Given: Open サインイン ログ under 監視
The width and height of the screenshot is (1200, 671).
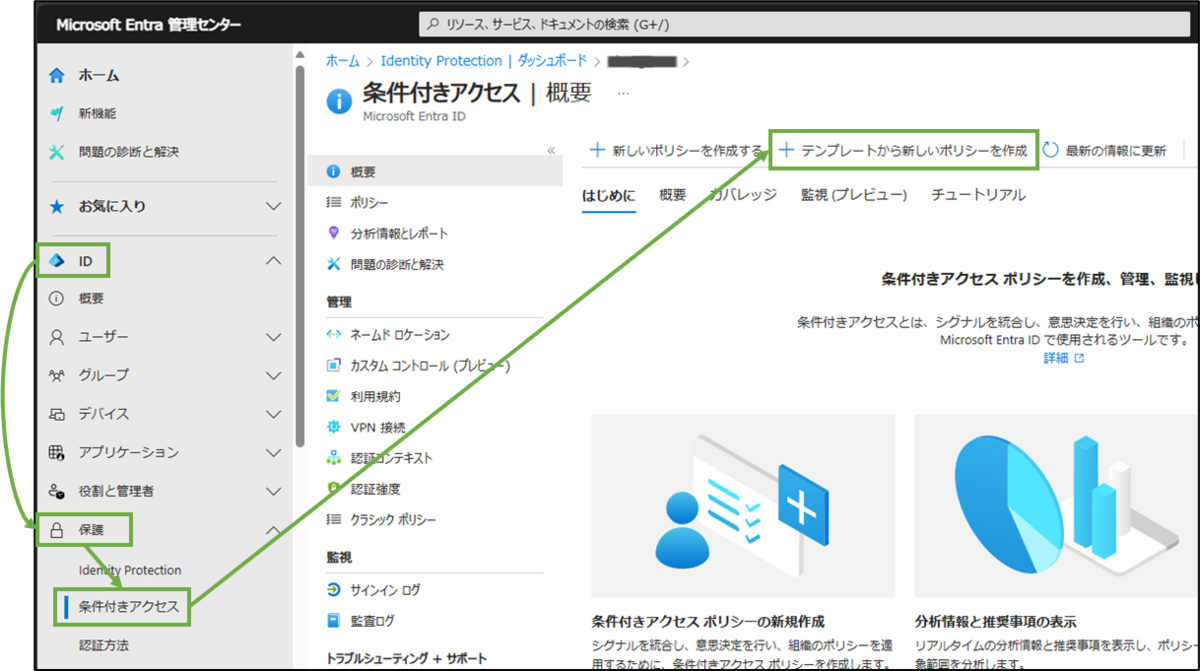Looking at the screenshot, I should point(385,590).
